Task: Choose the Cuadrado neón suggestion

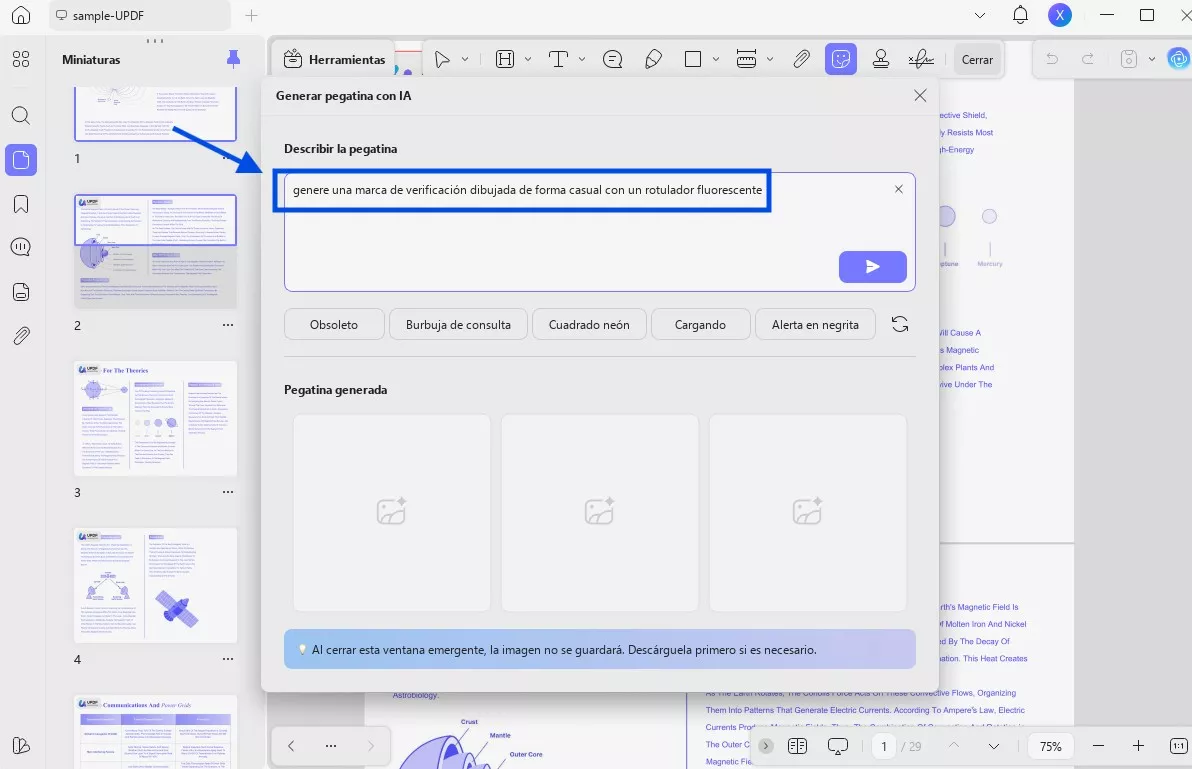Action: tap(589, 324)
